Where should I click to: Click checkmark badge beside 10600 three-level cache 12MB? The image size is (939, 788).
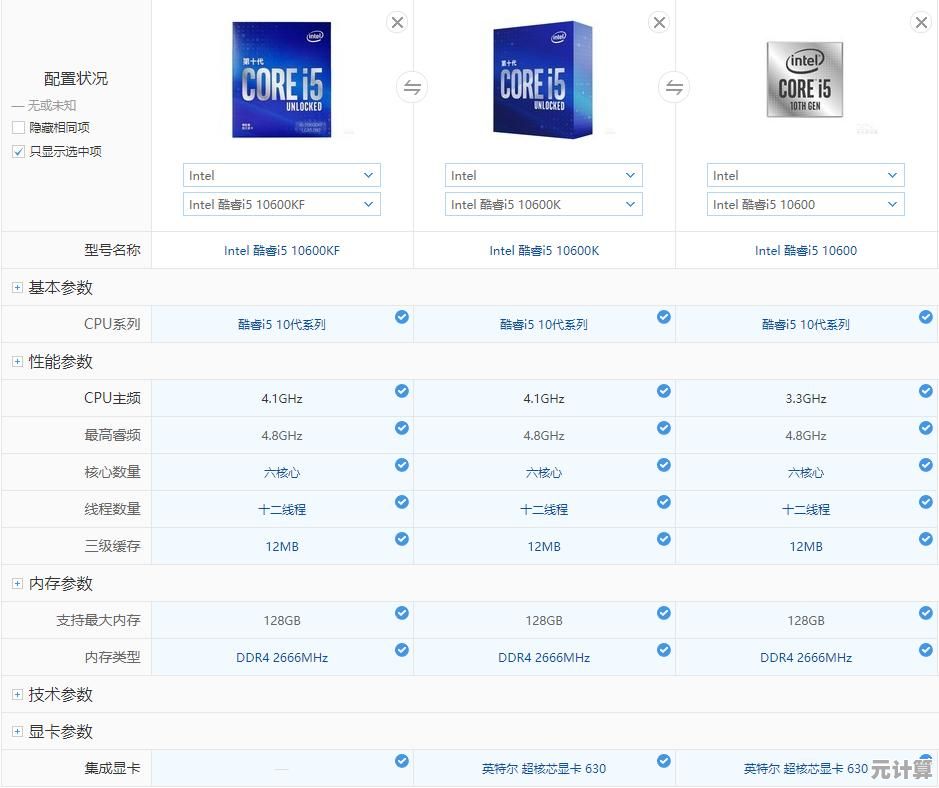click(x=925, y=539)
